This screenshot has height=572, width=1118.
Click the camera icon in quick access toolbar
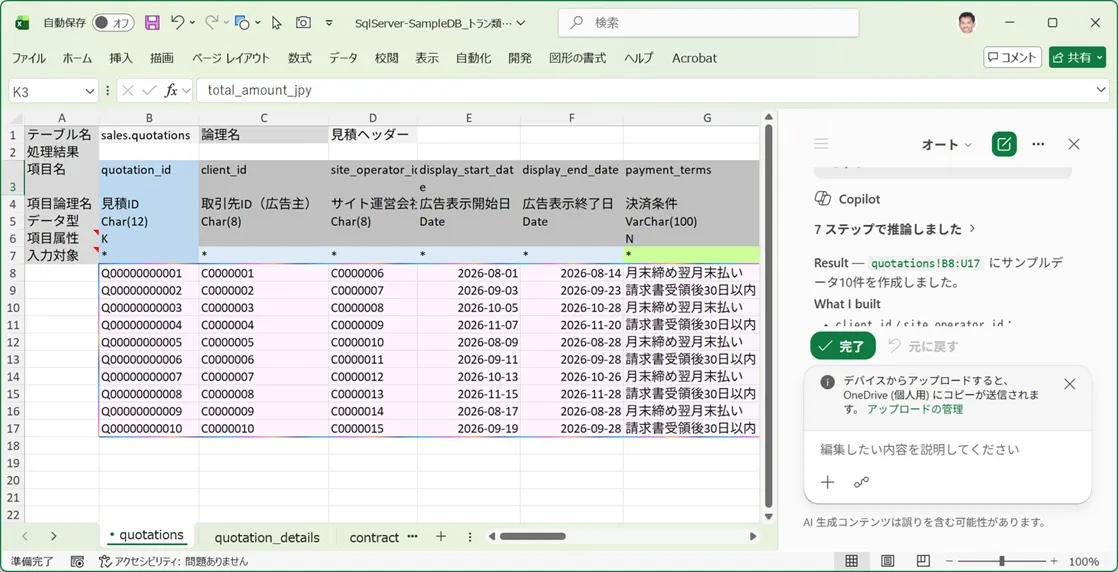[303, 23]
